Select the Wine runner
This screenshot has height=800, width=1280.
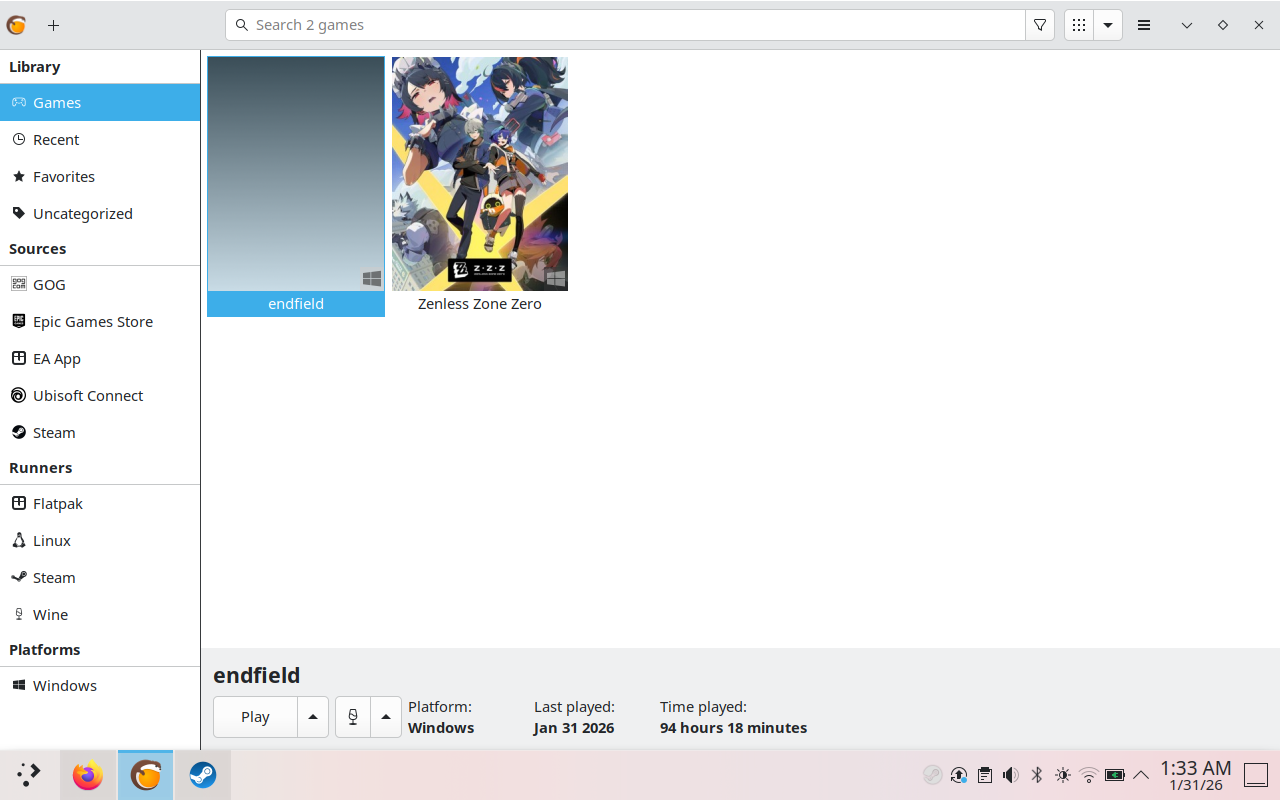pos(50,615)
